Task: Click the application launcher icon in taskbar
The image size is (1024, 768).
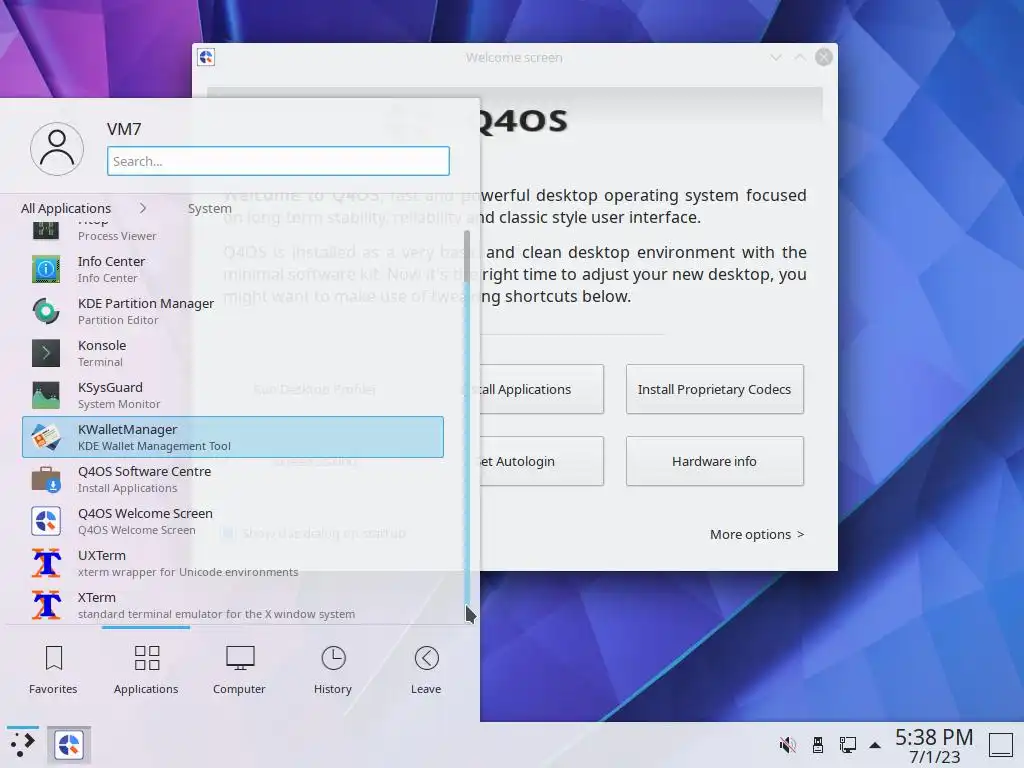Action: point(22,744)
